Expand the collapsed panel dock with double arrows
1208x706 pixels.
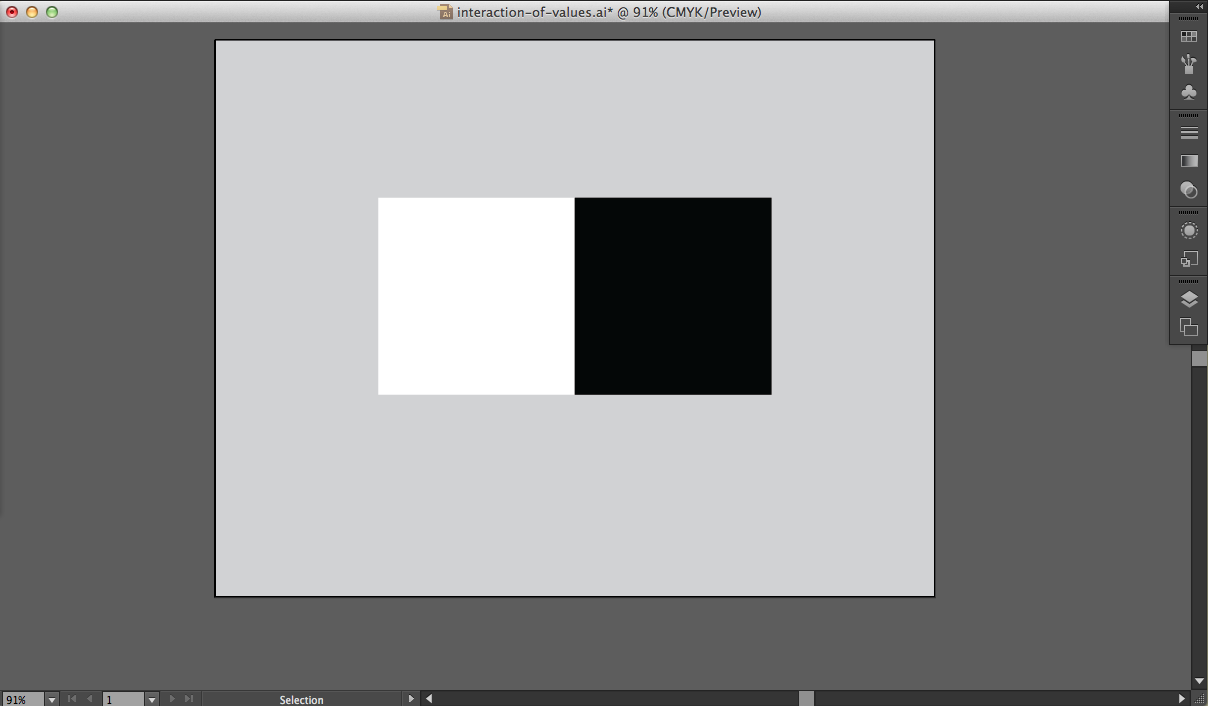(1199, 6)
